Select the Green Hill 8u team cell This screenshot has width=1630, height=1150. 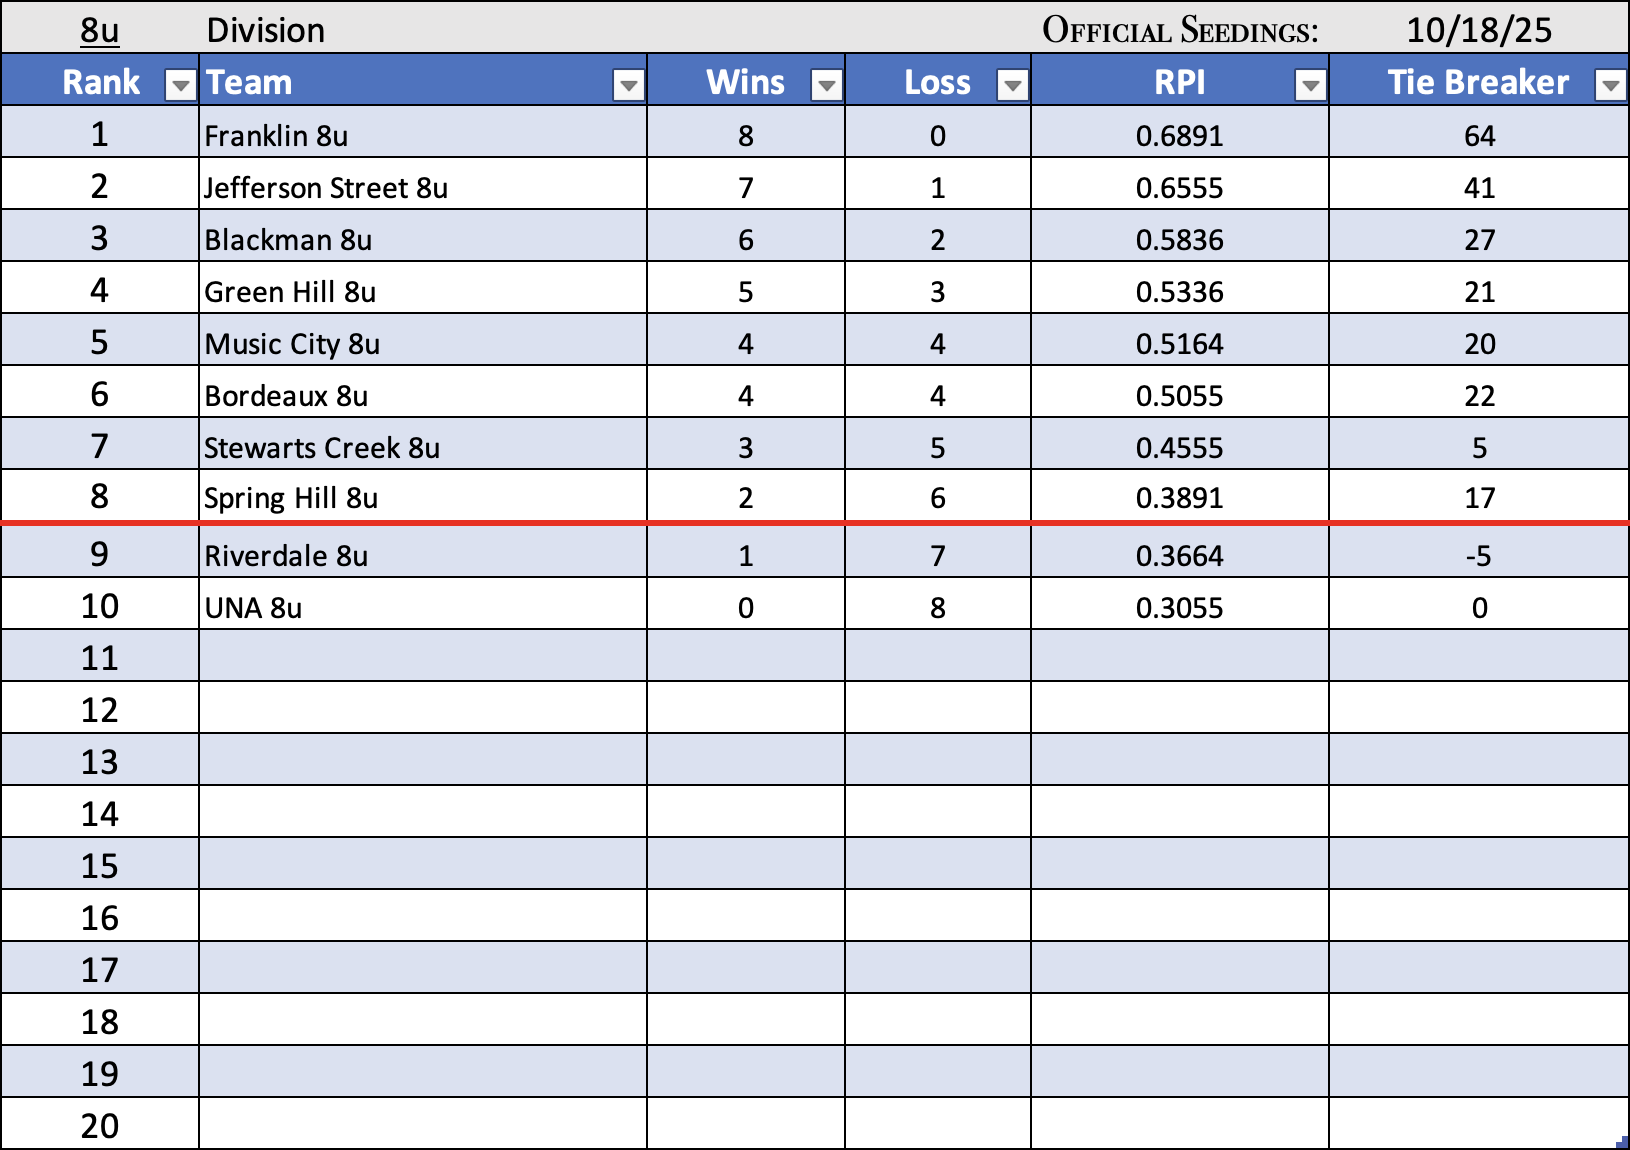(290, 292)
